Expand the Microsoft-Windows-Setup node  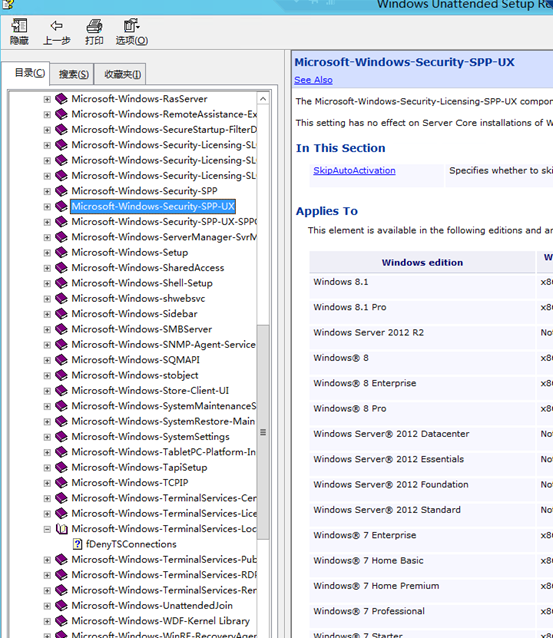47,253
